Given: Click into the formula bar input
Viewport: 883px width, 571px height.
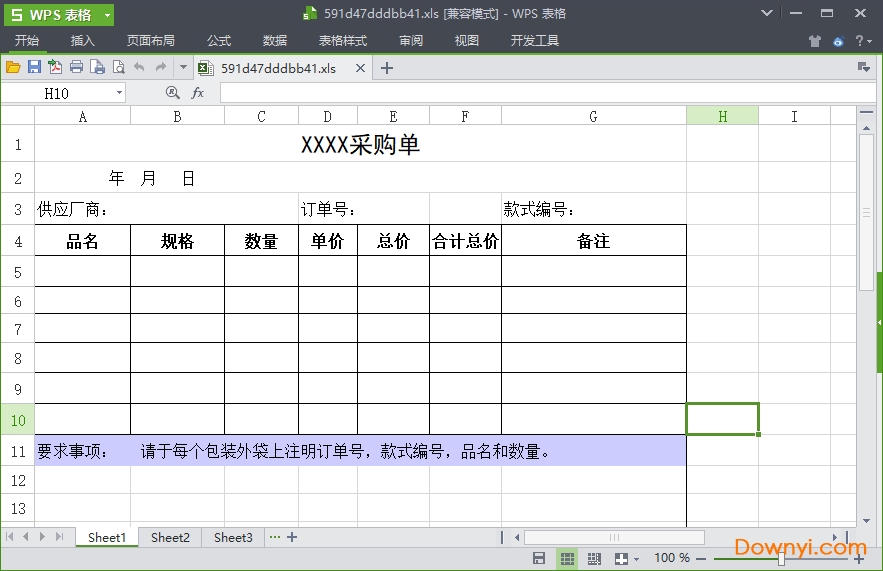Looking at the screenshot, I should (547, 92).
